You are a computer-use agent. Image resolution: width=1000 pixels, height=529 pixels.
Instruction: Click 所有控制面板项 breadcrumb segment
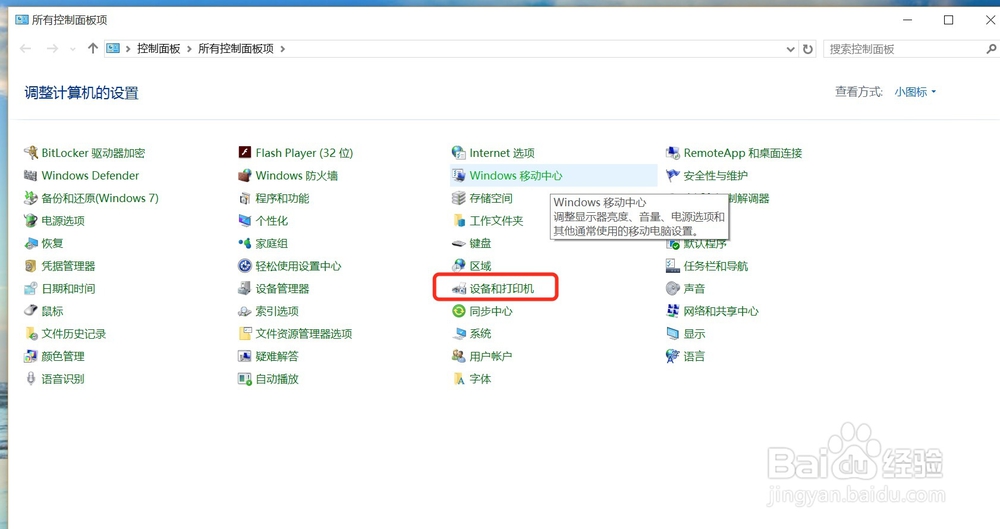[236, 48]
